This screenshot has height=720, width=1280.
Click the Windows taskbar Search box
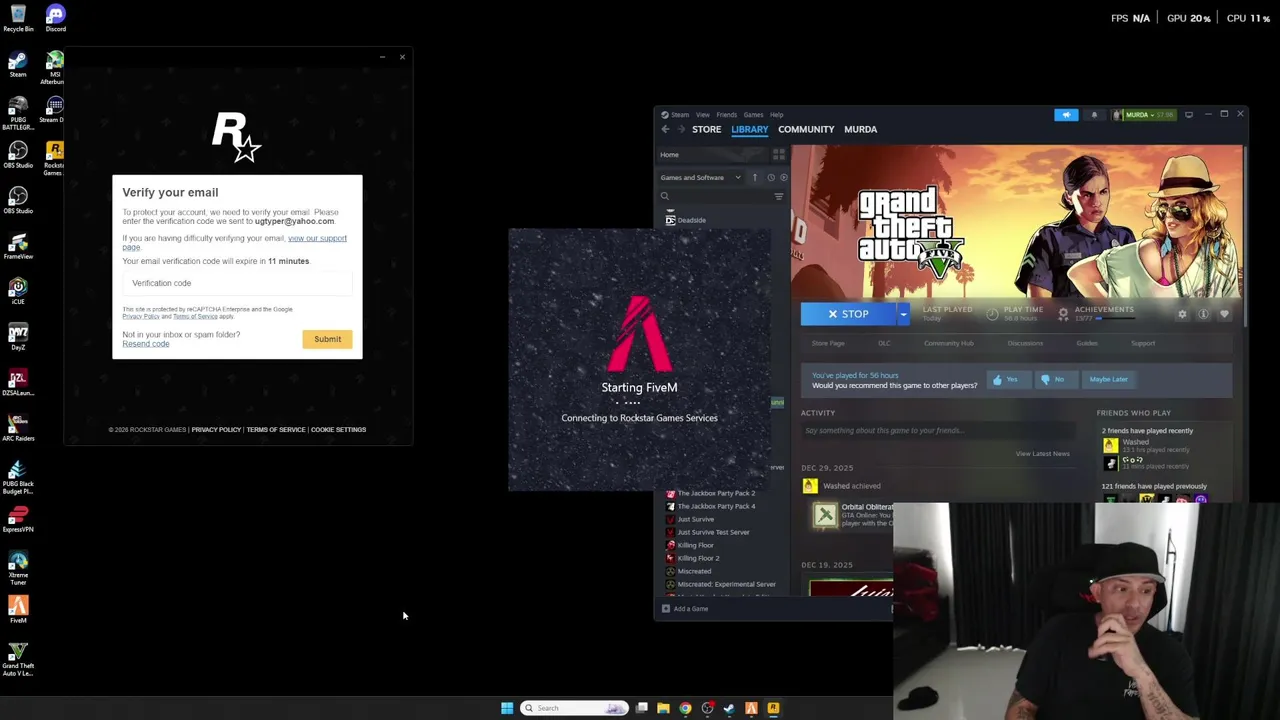pos(574,708)
